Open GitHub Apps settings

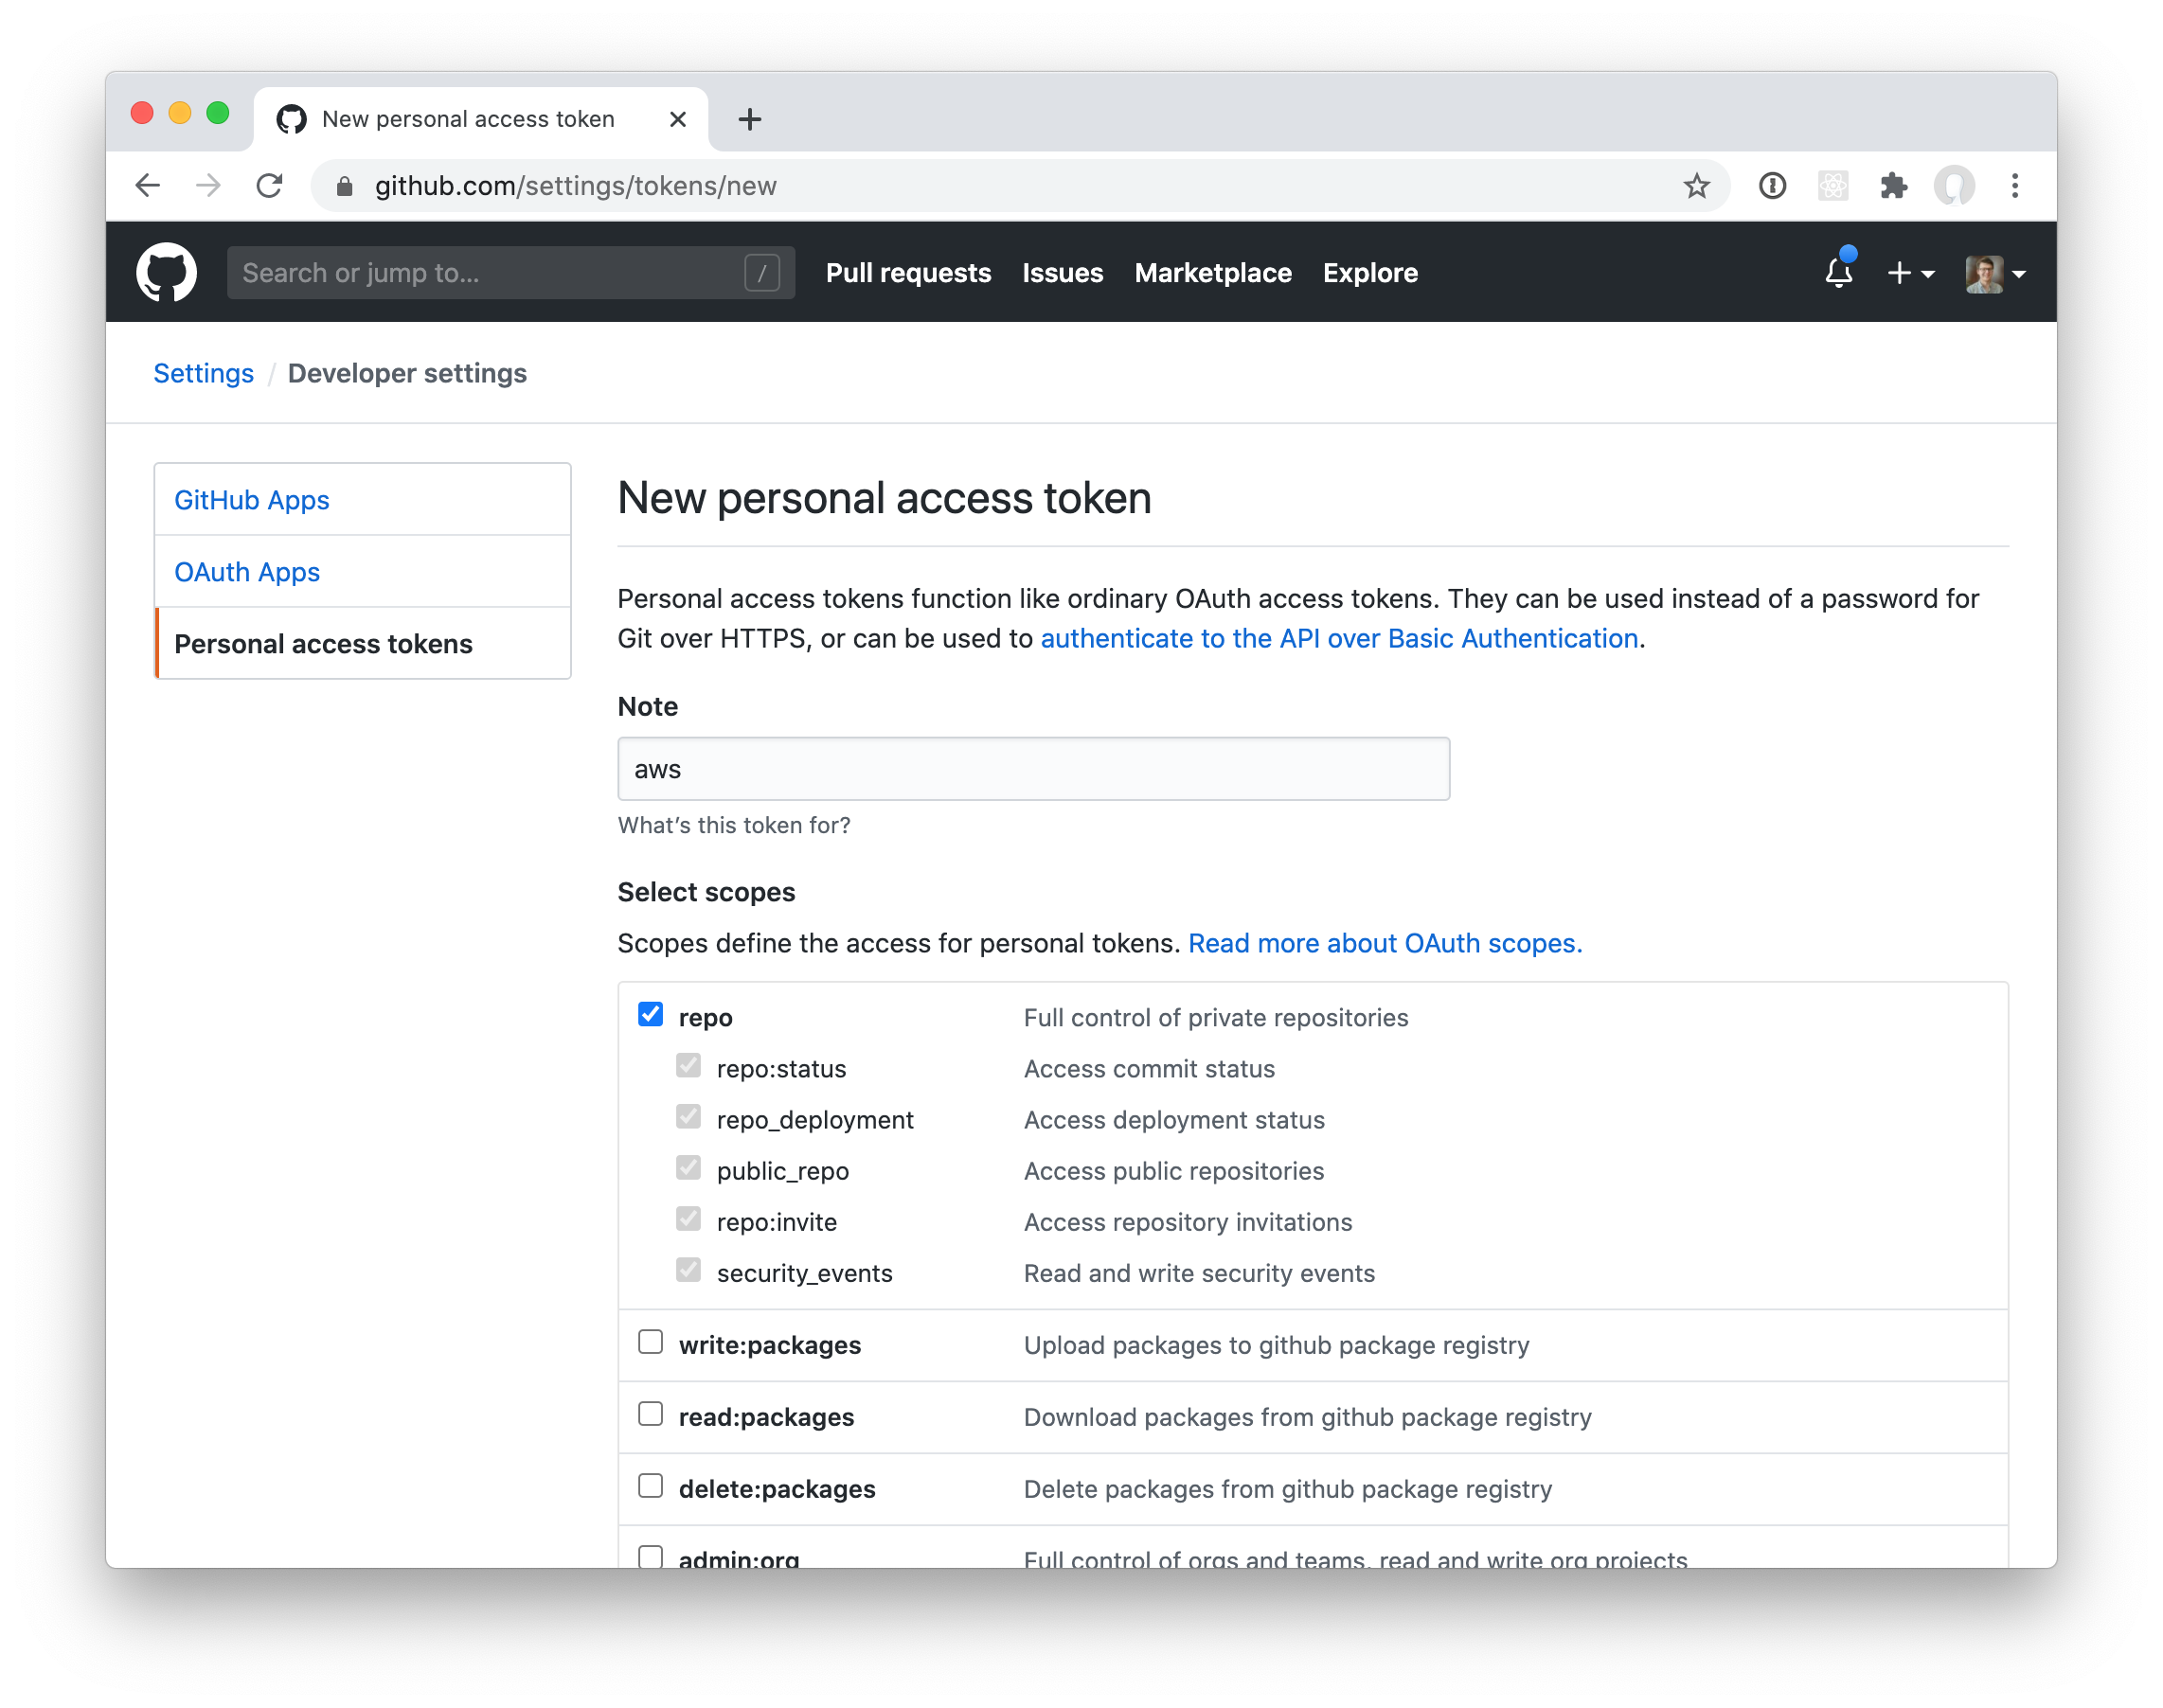point(251,499)
